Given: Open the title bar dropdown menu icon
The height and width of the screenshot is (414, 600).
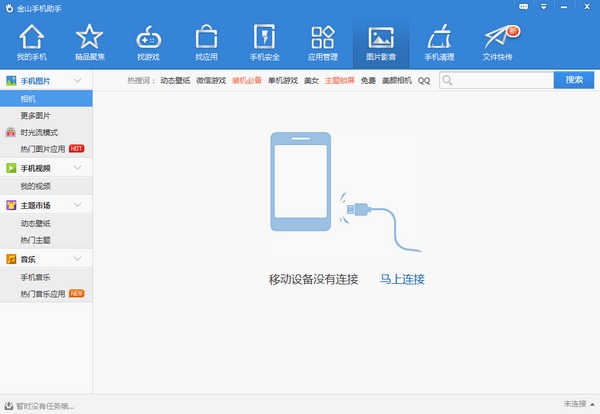Looking at the screenshot, I should [543, 7].
